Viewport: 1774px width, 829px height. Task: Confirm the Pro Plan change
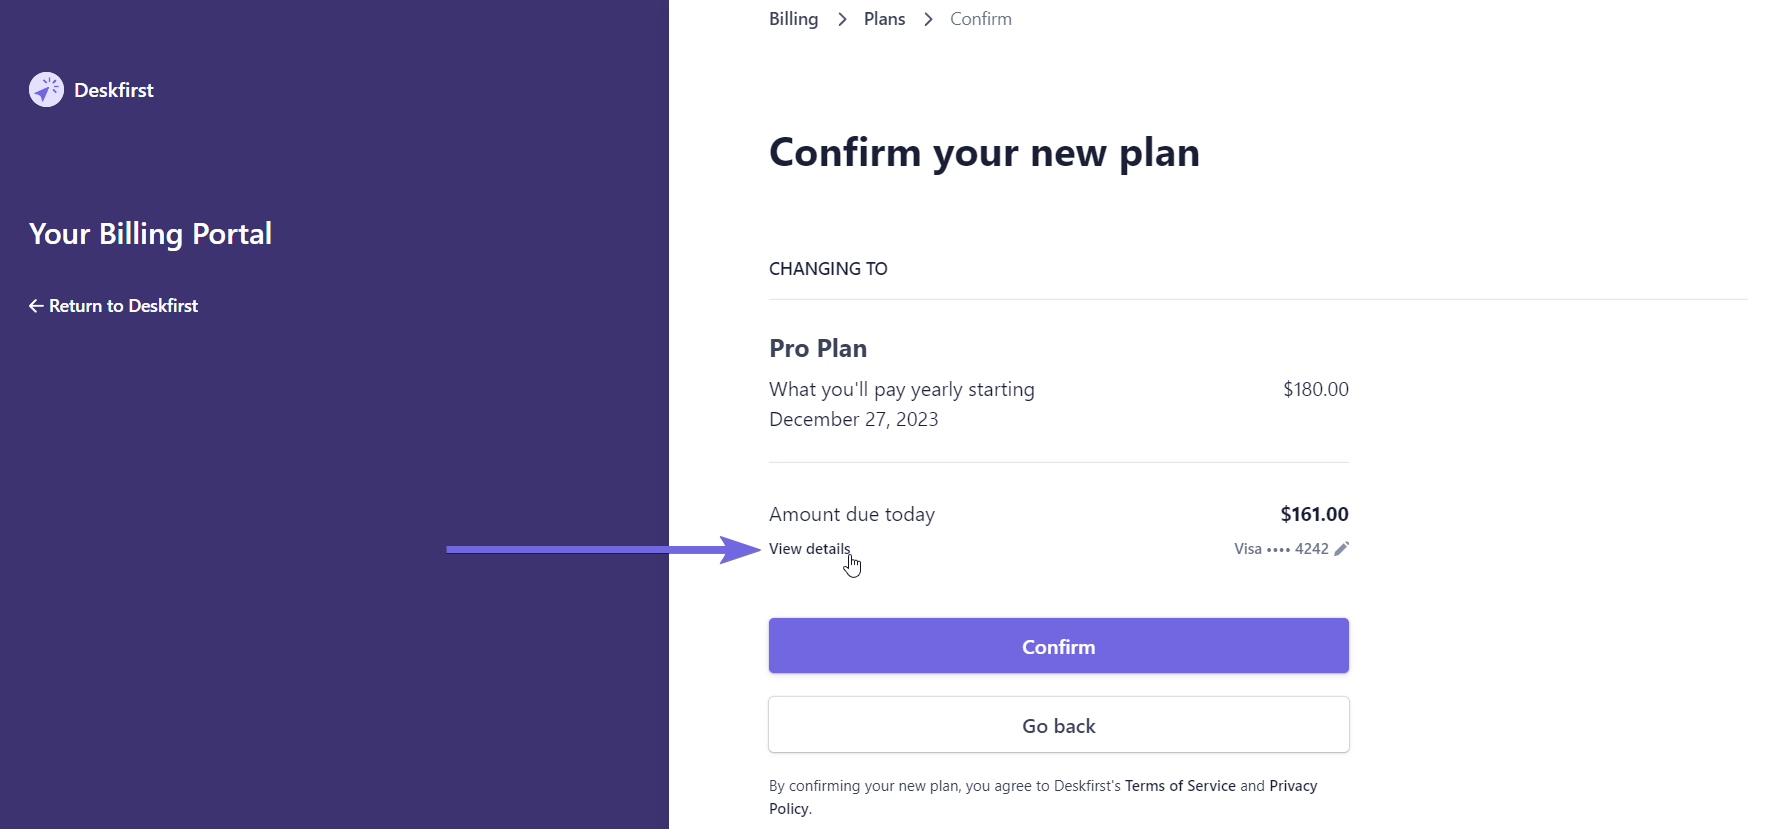(x=1058, y=646)
